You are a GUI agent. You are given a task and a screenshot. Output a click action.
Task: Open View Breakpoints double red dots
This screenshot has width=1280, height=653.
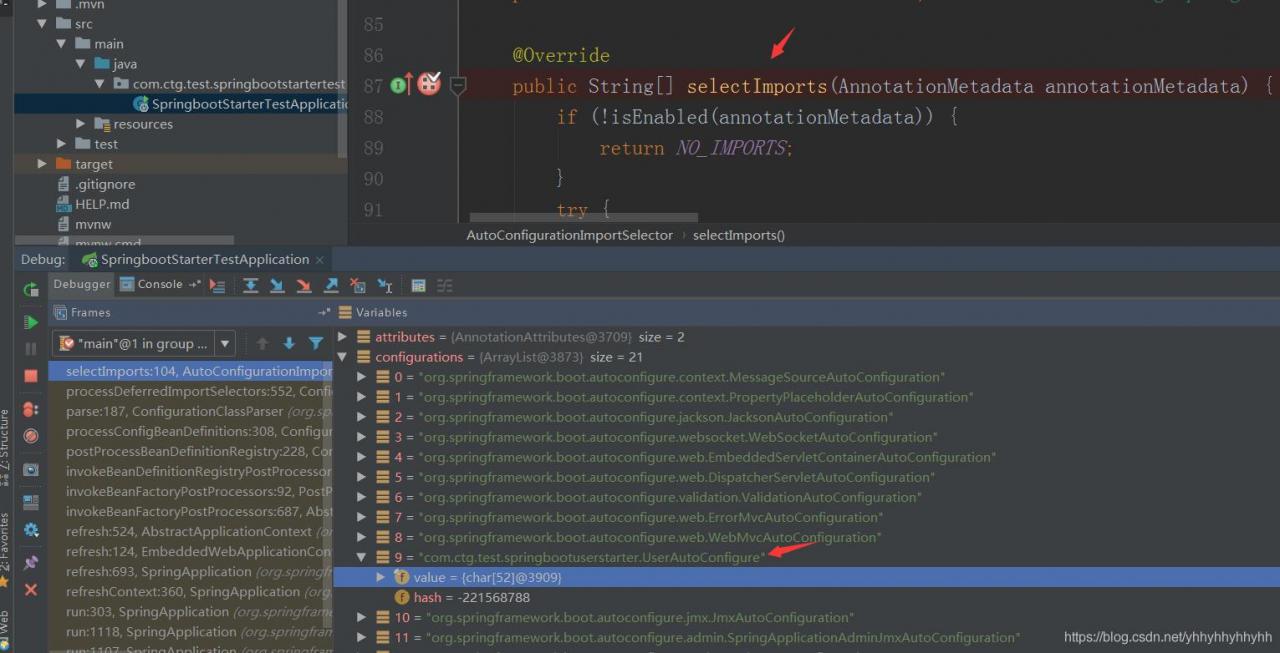click(x=31, y=409)
